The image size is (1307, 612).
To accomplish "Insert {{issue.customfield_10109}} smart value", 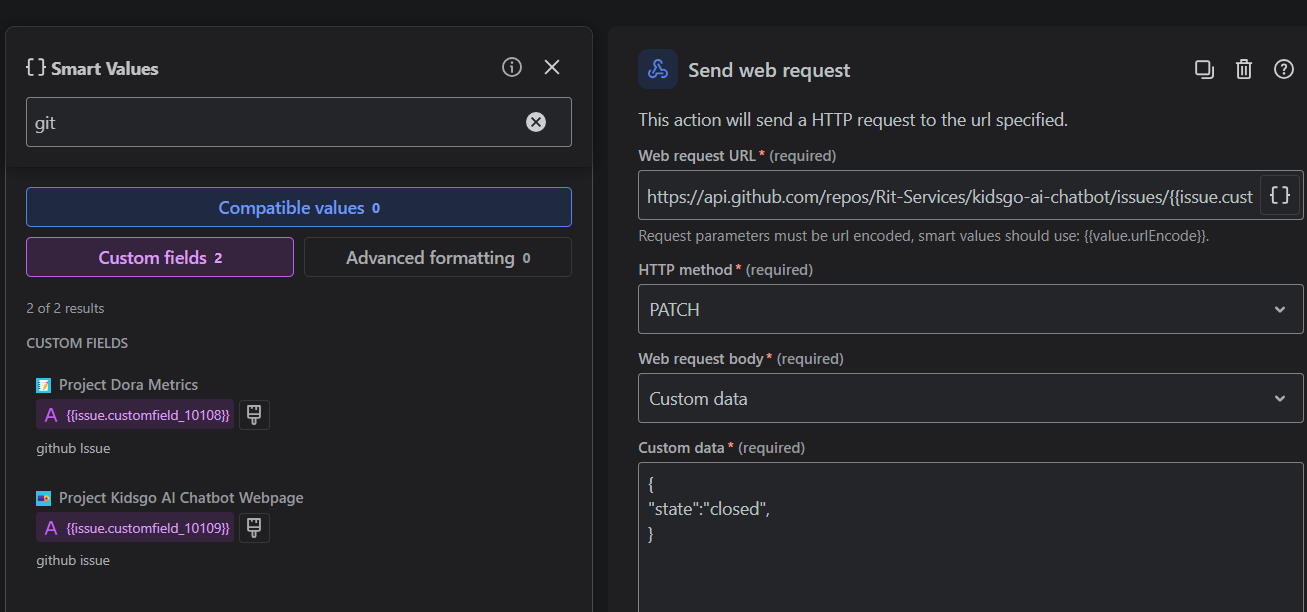I will click(x=135, y=527).
